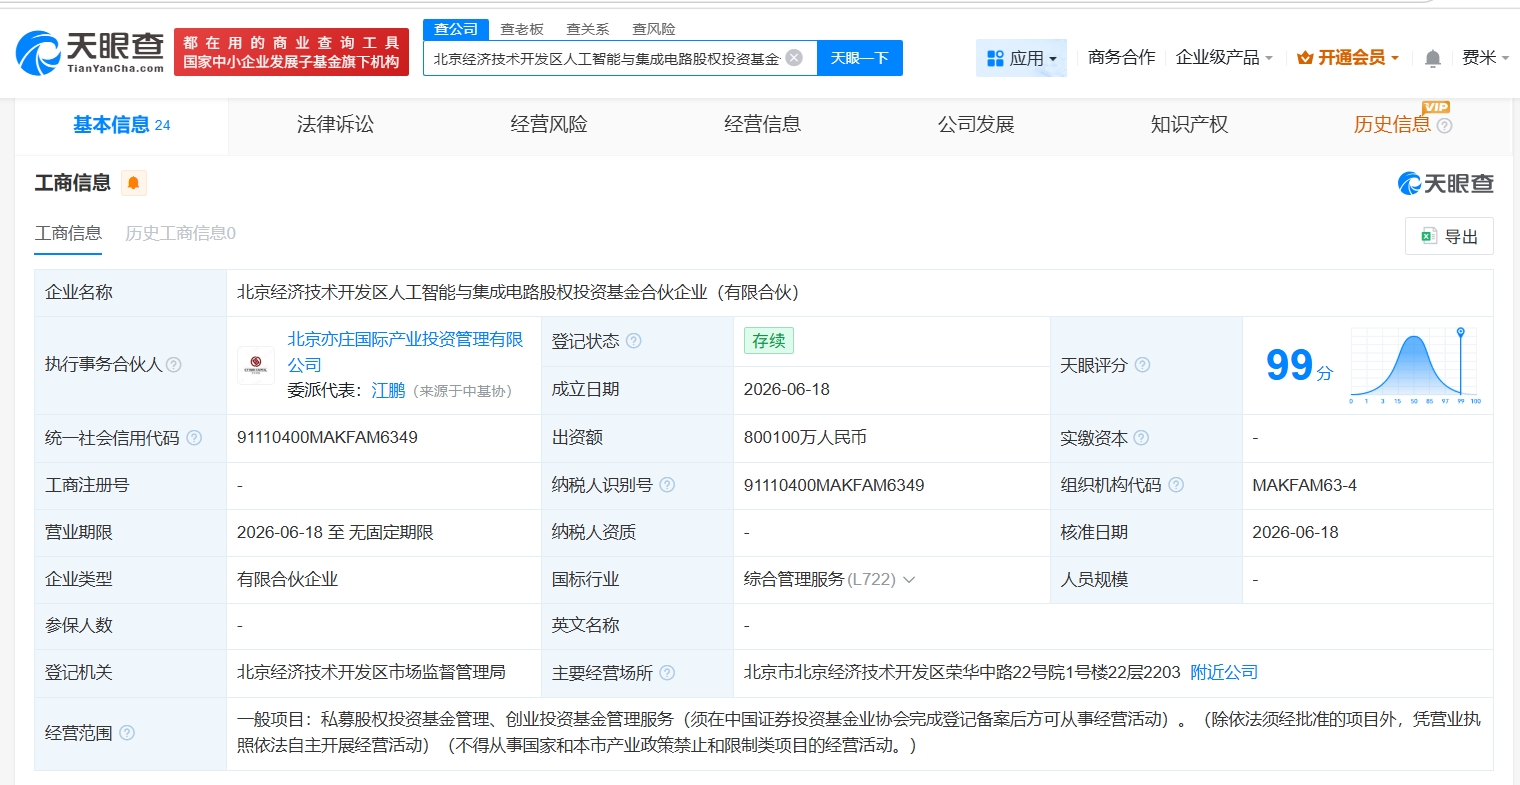Click the 2026-06-18 至 无固定期限 value
Image resolution: width=1520 pixels, height=785 pixels.
(335, 533)
